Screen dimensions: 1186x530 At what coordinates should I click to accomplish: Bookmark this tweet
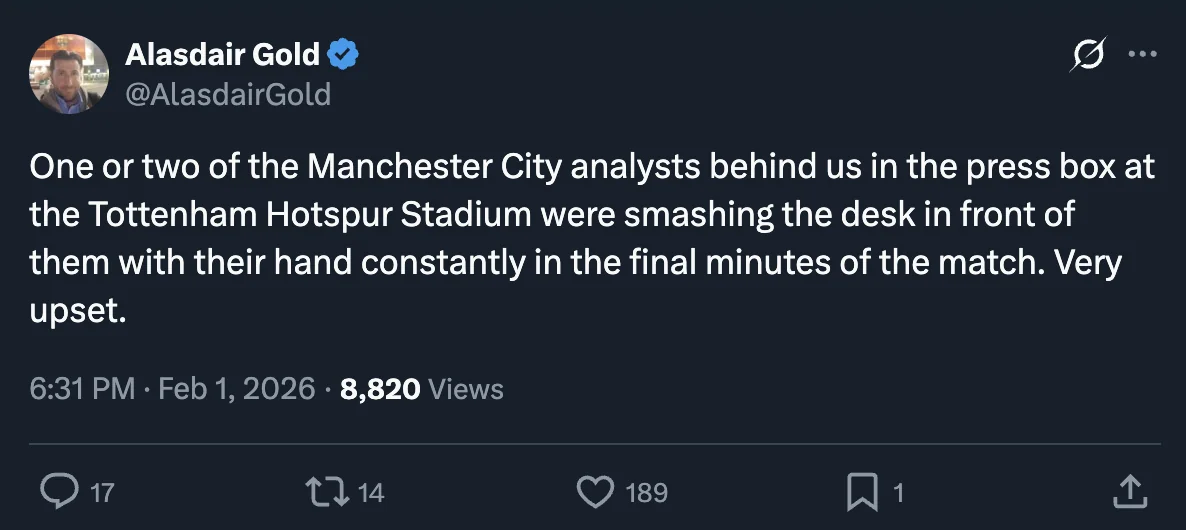coord(861,491)
